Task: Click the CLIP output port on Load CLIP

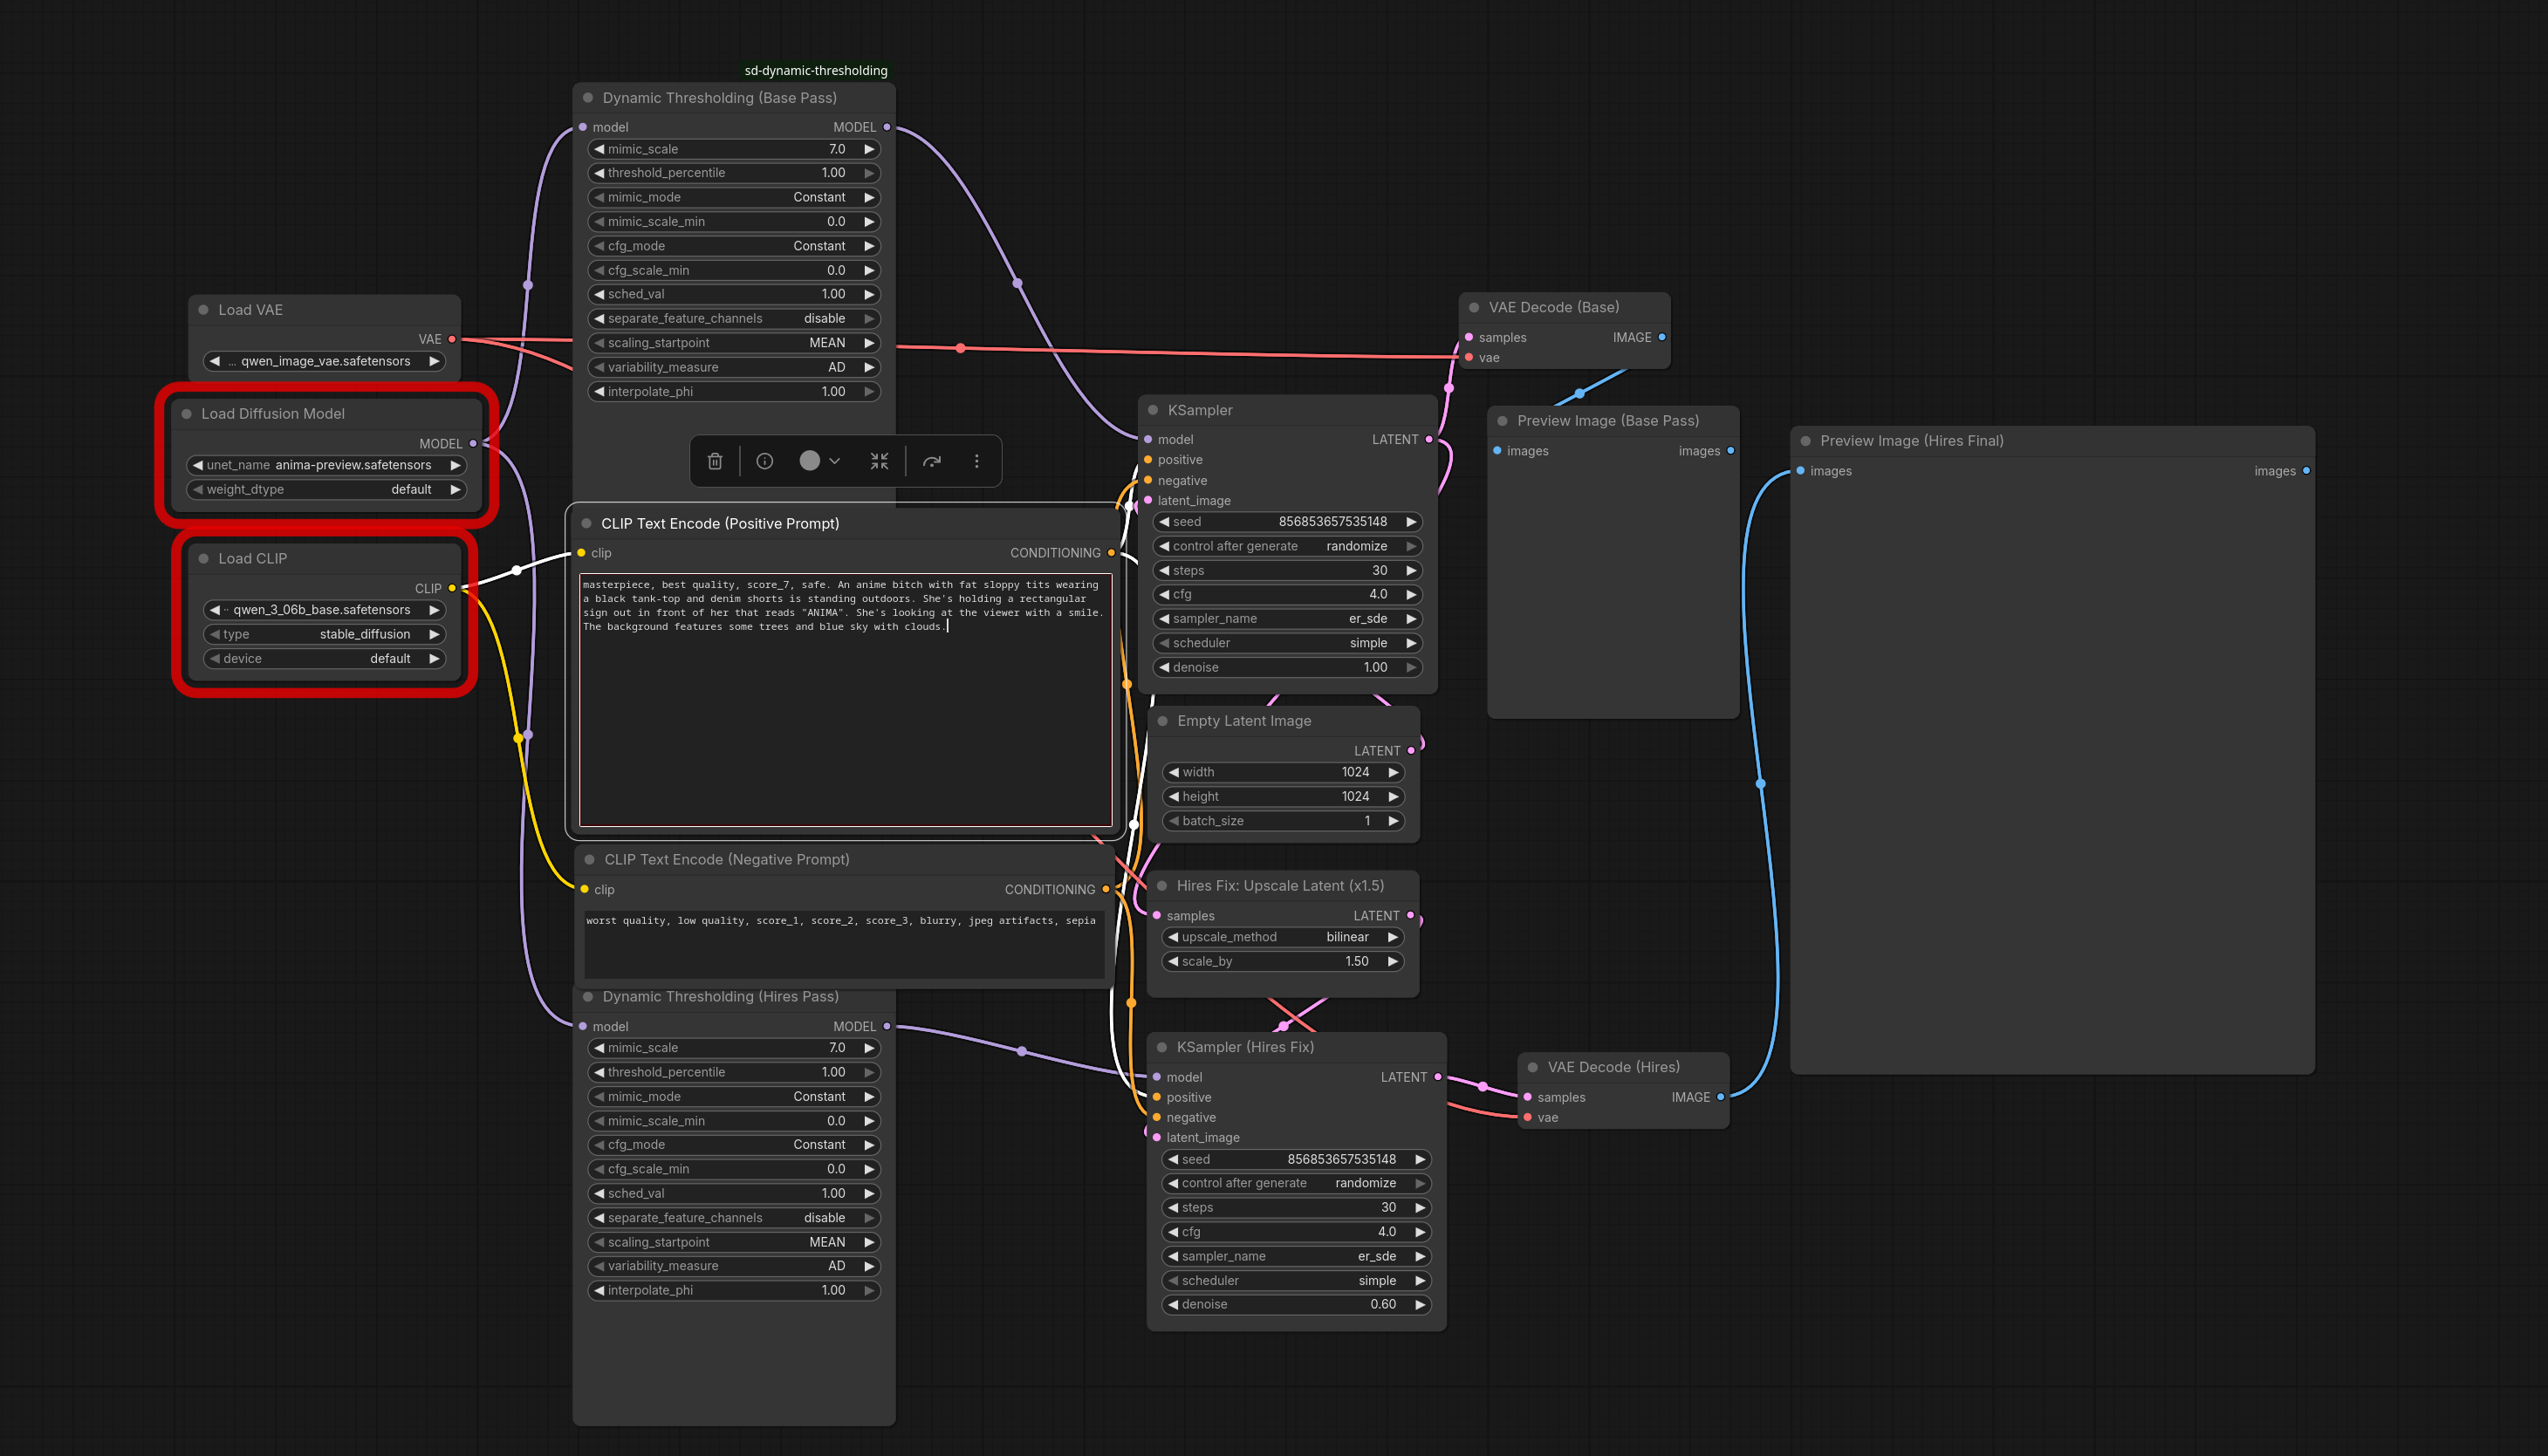Action: coord(452,589)
